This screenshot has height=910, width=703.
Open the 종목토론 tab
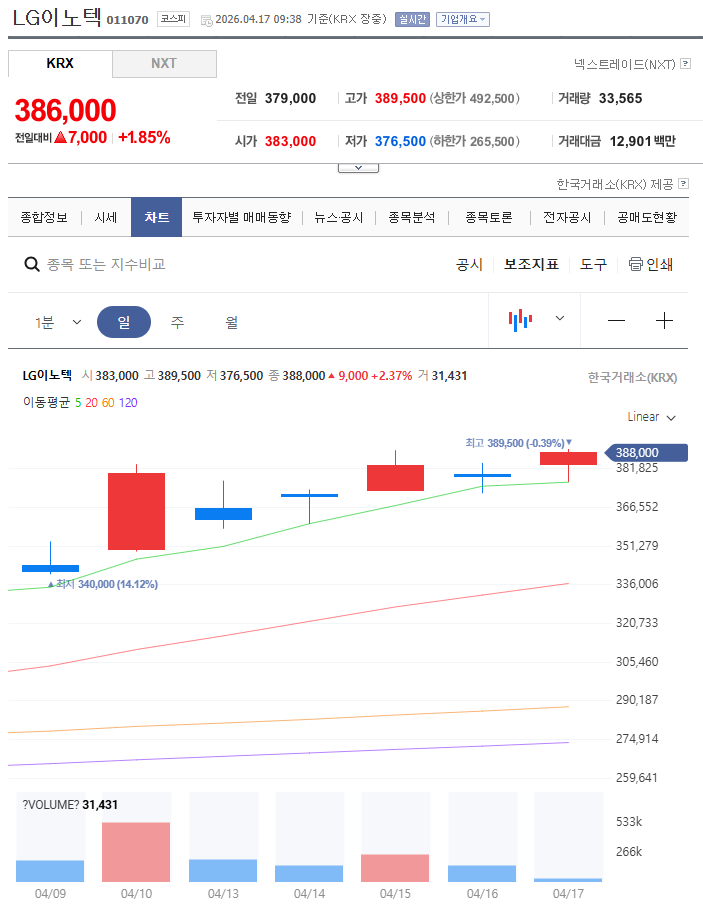[x=489, y=218]
